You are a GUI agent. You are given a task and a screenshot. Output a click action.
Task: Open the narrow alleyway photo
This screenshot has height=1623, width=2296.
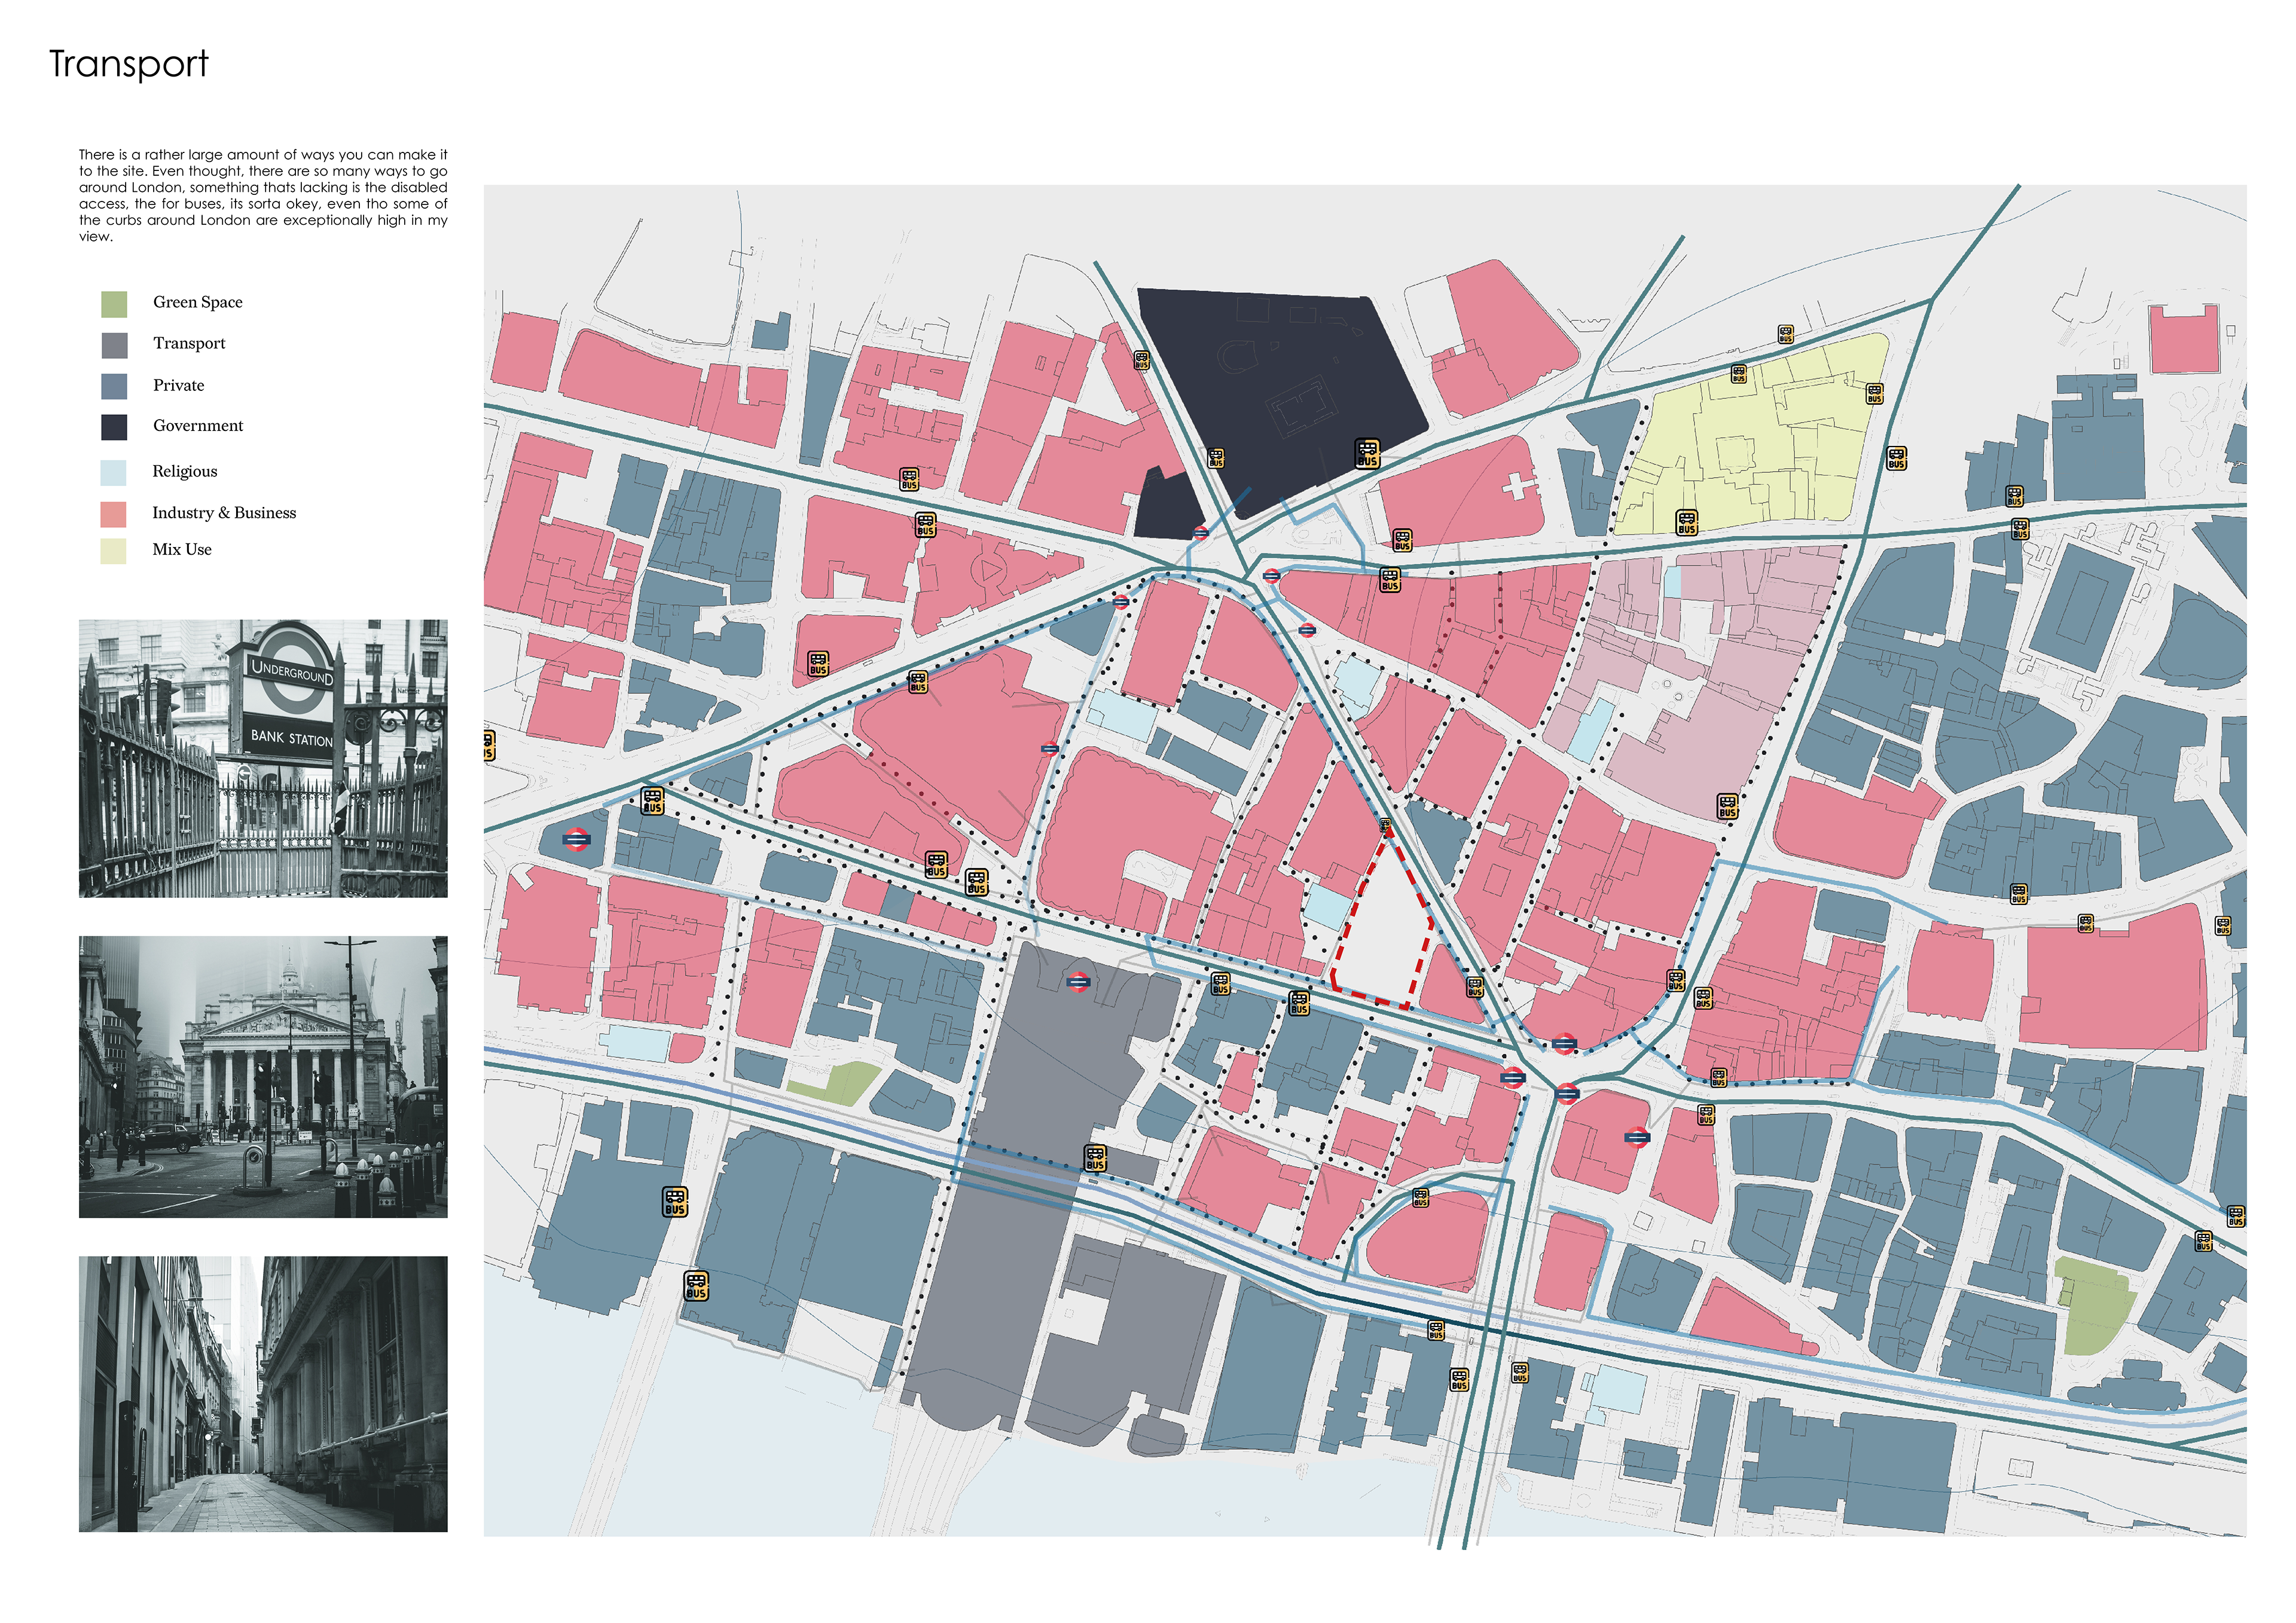point(263,1393)
